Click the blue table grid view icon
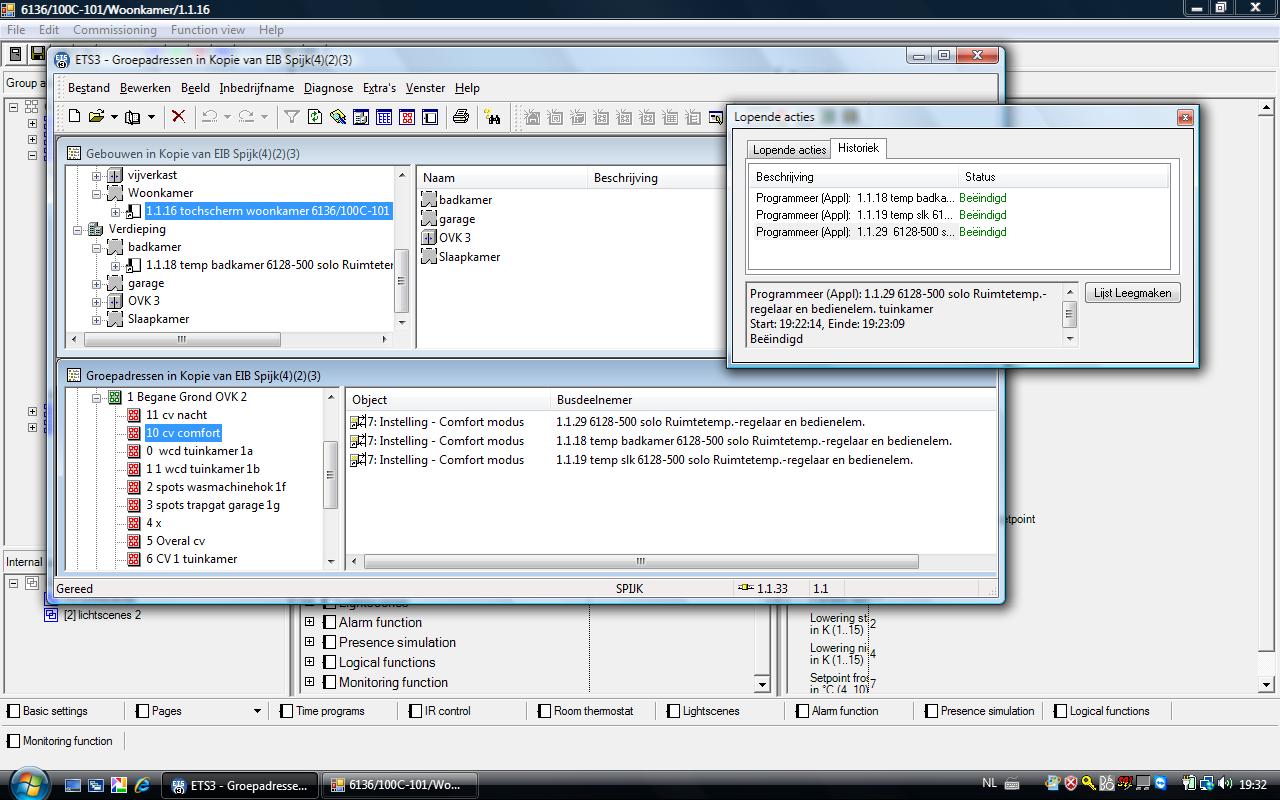The height and width of the screenshot is (800, 1280). click(x=384, y=117)
